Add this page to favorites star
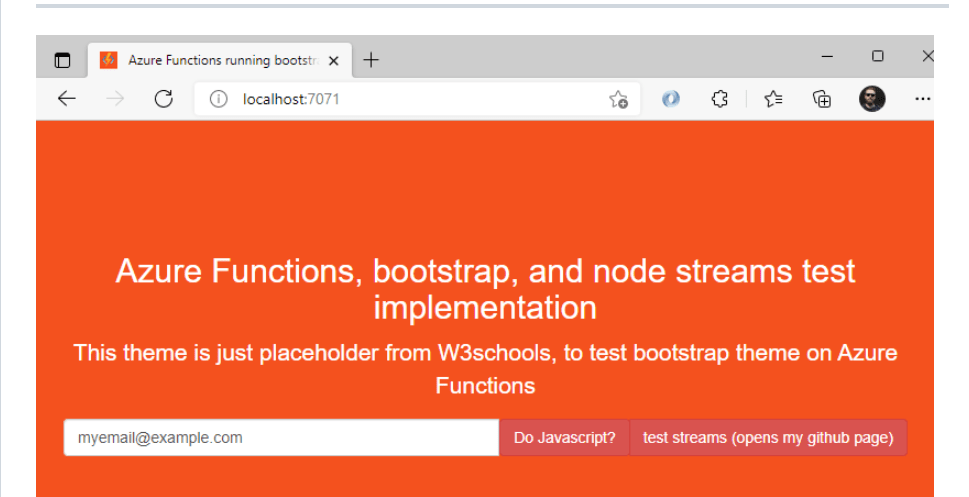This screenshot has height=497, width=969. [x=618, y=99]
